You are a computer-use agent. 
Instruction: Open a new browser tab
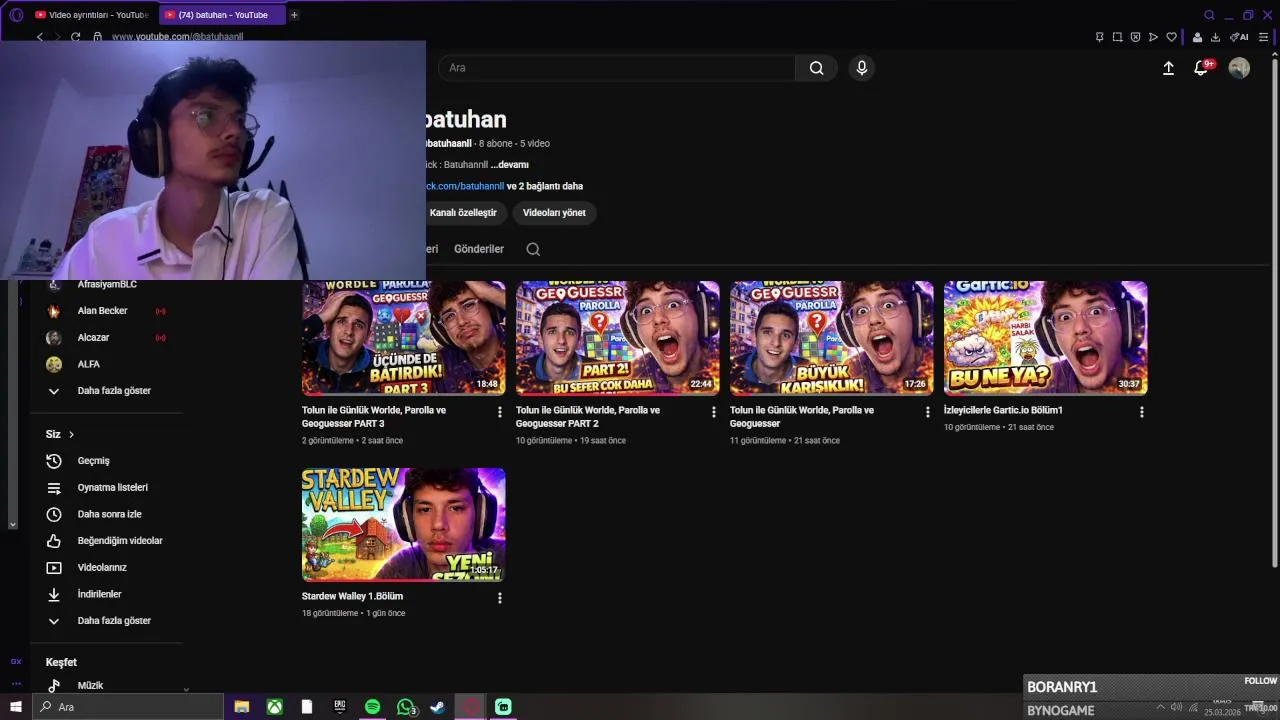(x=294, y=15)
